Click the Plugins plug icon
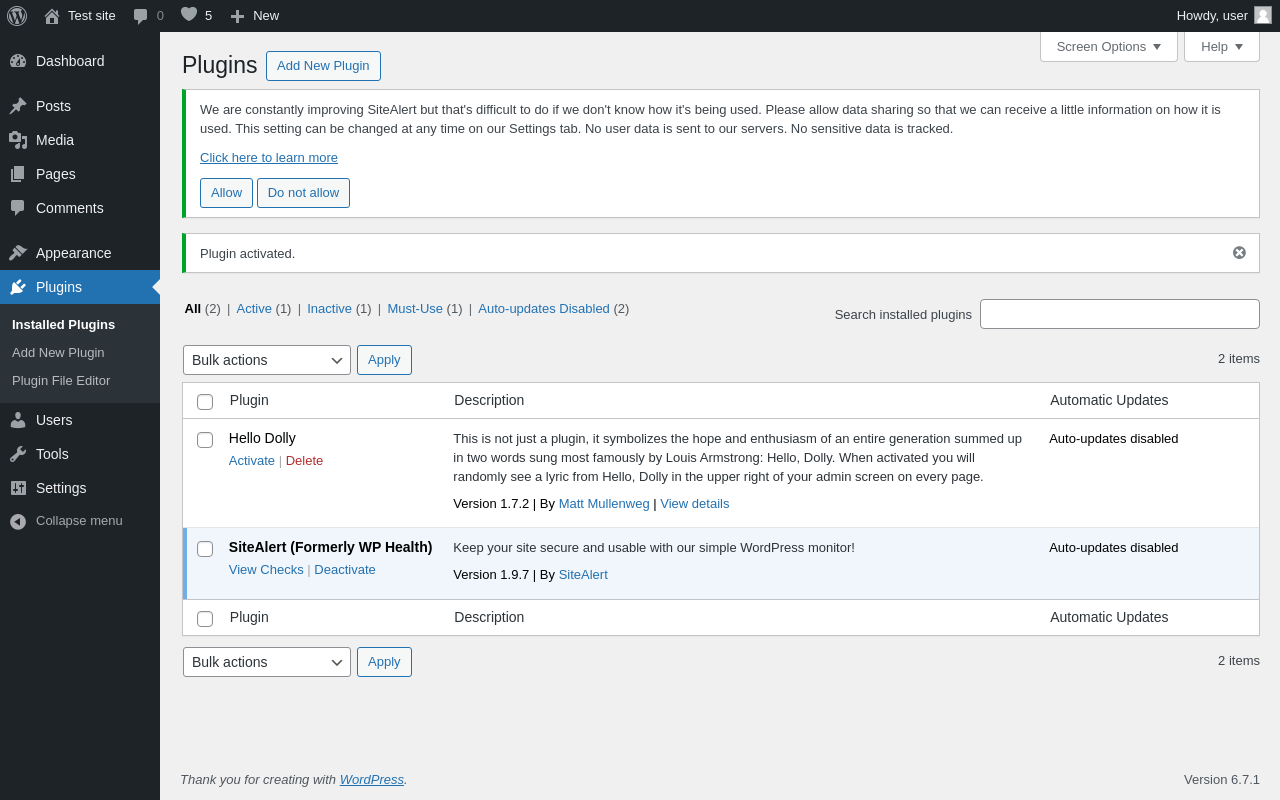Viewport: 1280px width, 800px height. (x=18, y=287)
